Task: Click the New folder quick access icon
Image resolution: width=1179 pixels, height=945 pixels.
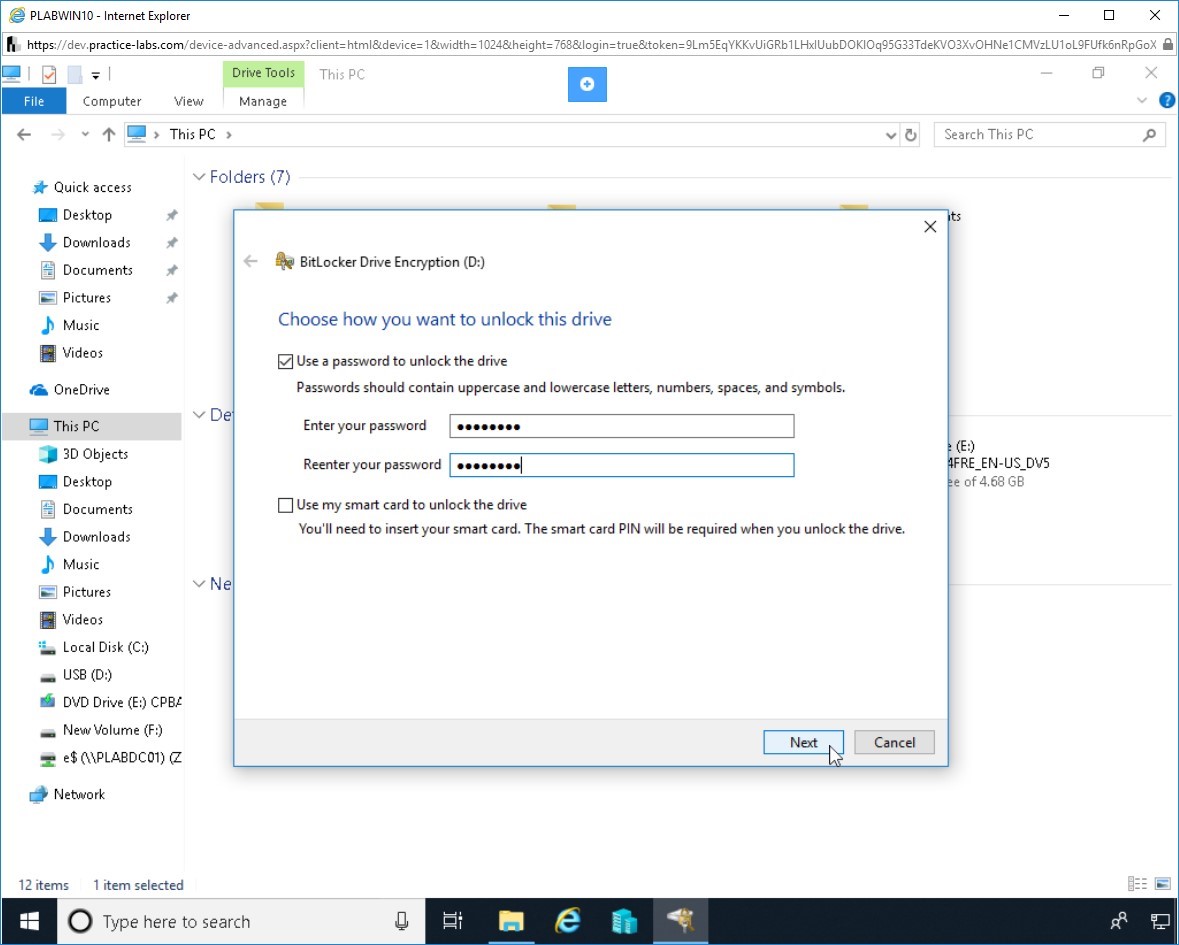Action: click(74, 74)
